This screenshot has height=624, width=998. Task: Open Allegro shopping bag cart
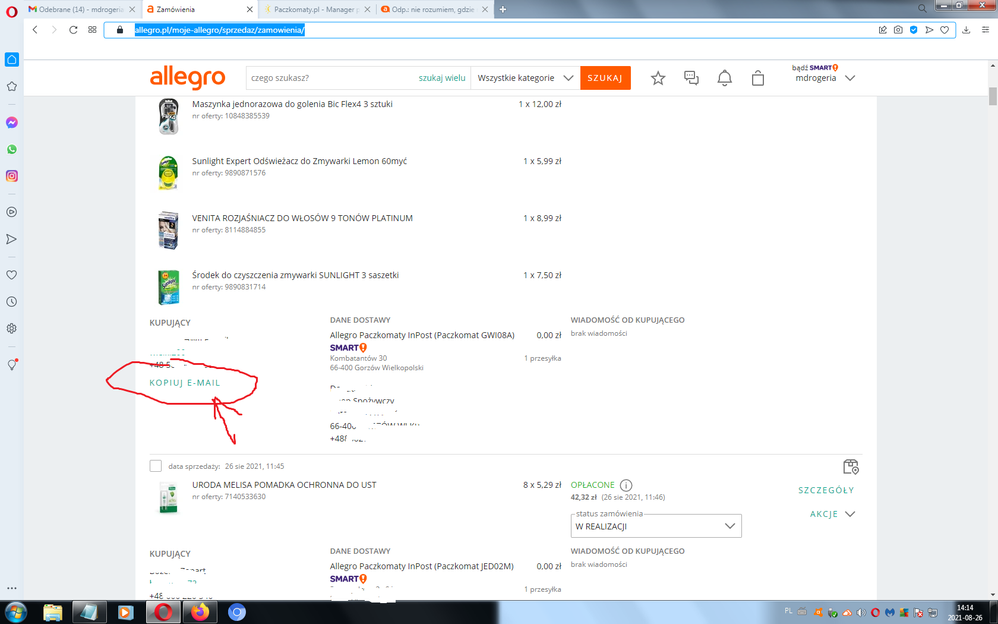(757, 78)
